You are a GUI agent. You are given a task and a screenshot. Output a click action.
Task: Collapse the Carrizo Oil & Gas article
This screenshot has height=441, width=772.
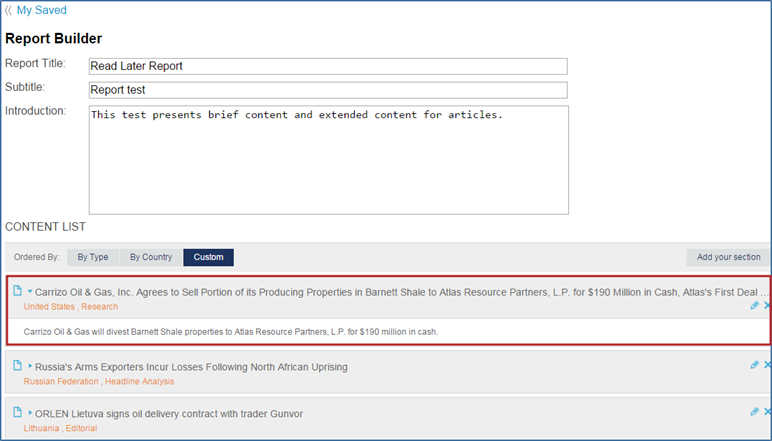(30, 291)
